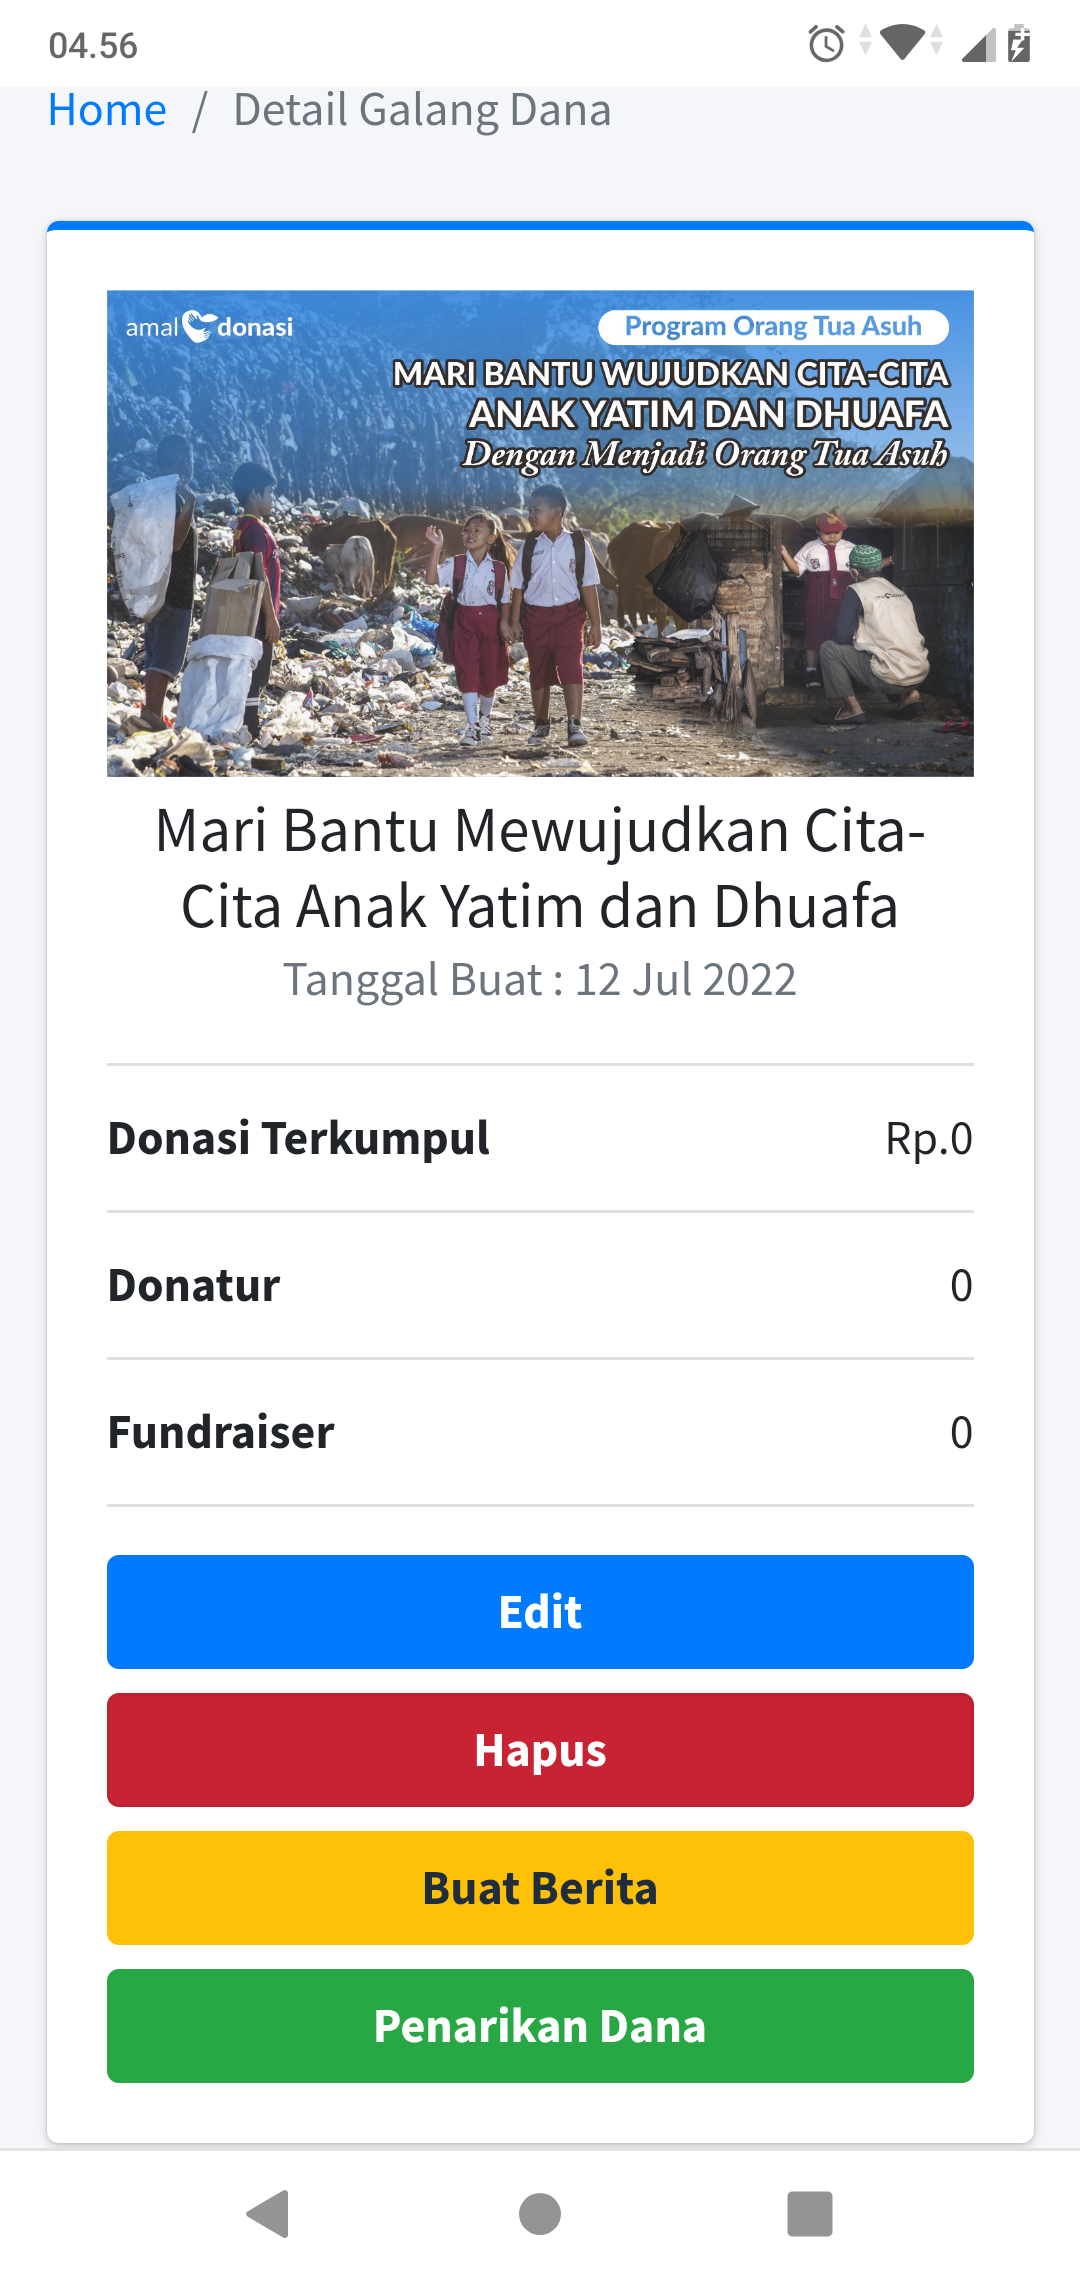The width and height of the screenshot is (1080, 2280).
Task: Tap the campaign title heading text
Action: (x=540, y=868)
